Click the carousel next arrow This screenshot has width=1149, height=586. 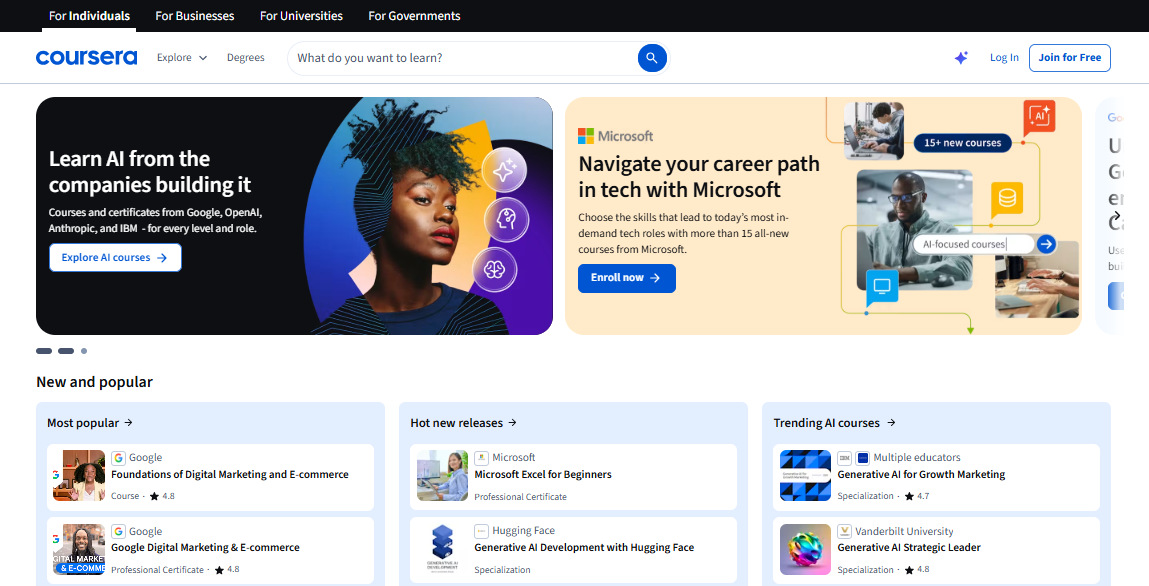point(1116,216)
